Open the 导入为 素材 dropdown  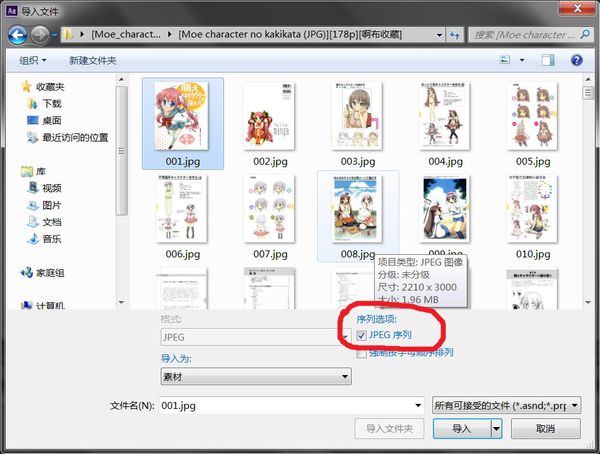pyautogui.click(x=256, y=376)
